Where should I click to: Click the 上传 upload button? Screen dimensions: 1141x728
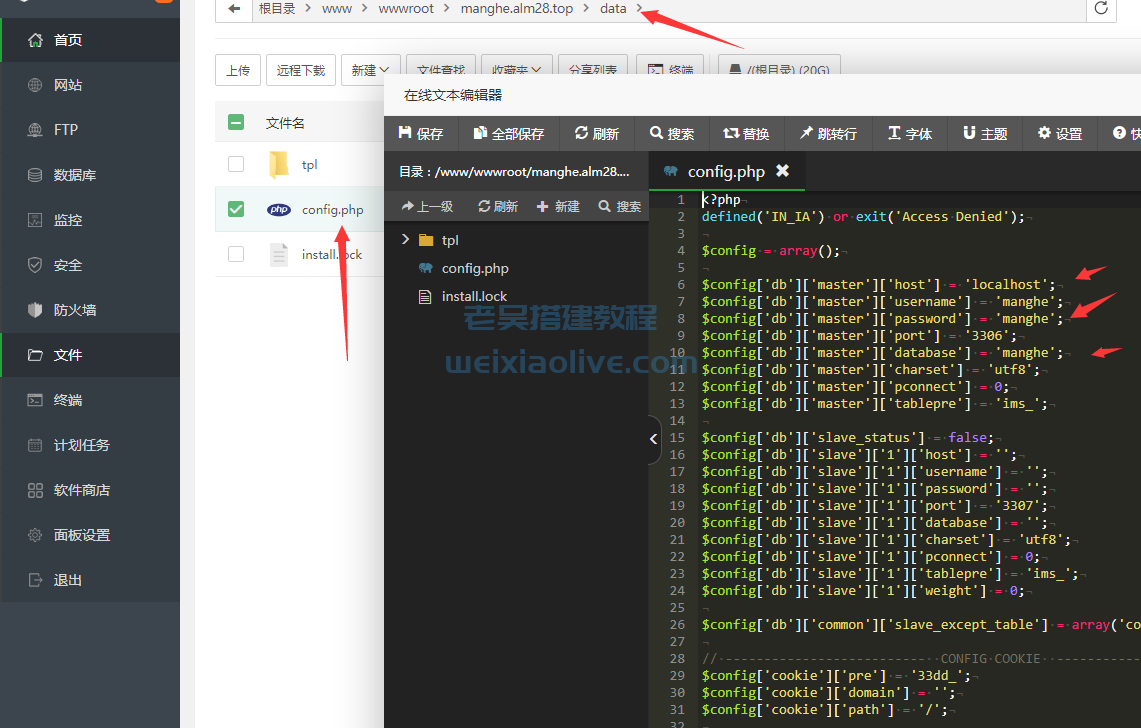pyautogui.click(x=238, y=70)
